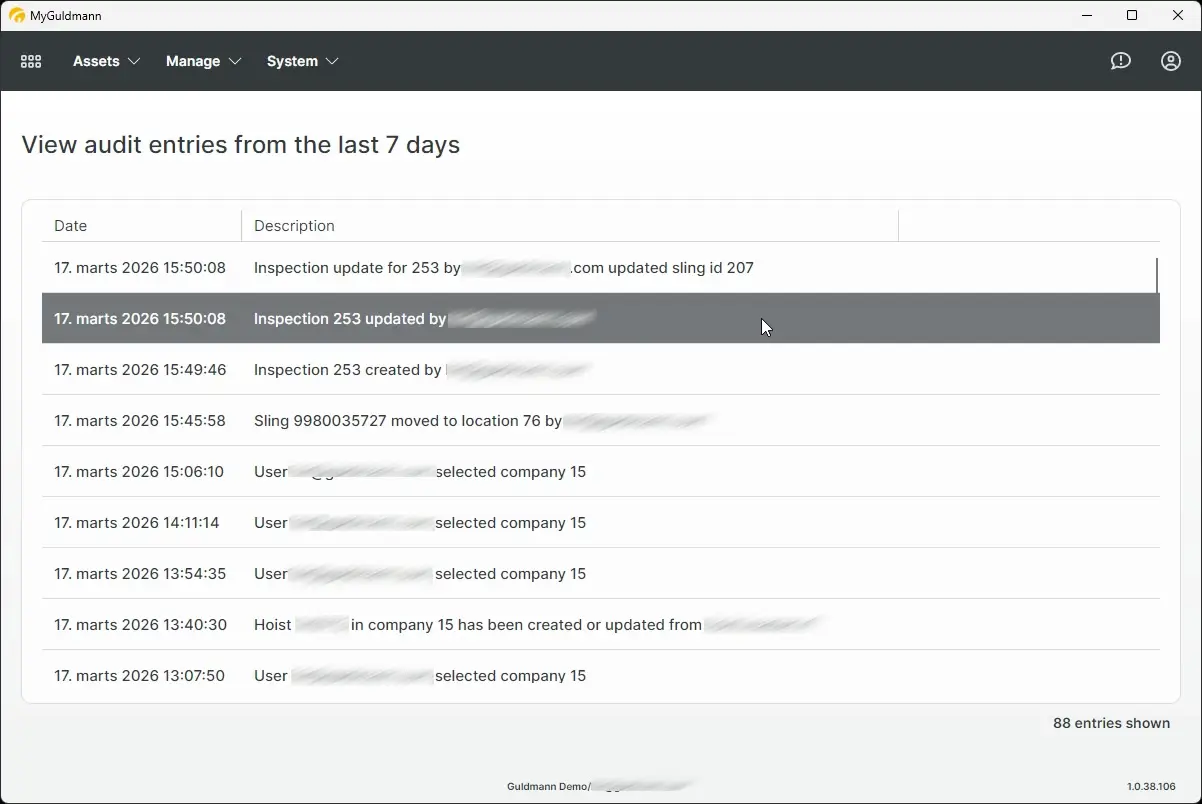
Task: Sort entries by the Date column header
Action: 70,226
